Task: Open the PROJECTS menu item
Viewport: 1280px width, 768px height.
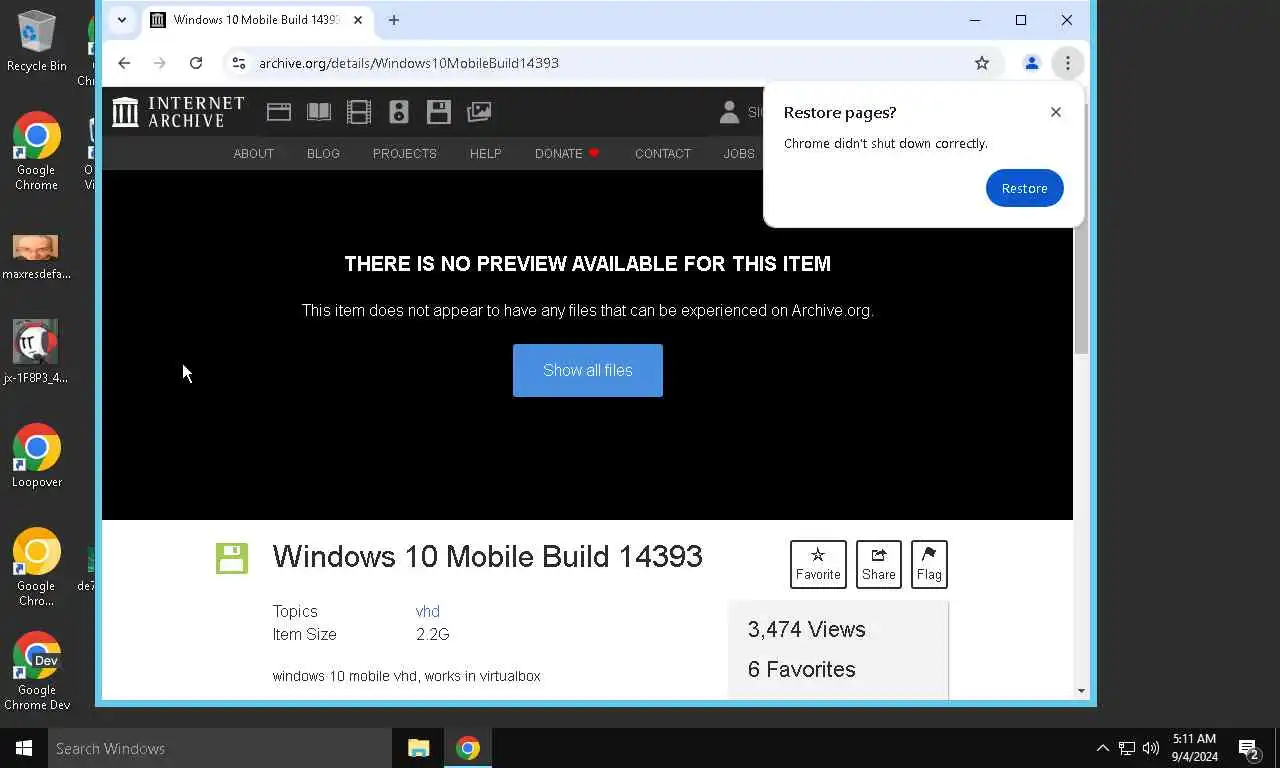Action: pyautogui.click(x=405, y=153)
